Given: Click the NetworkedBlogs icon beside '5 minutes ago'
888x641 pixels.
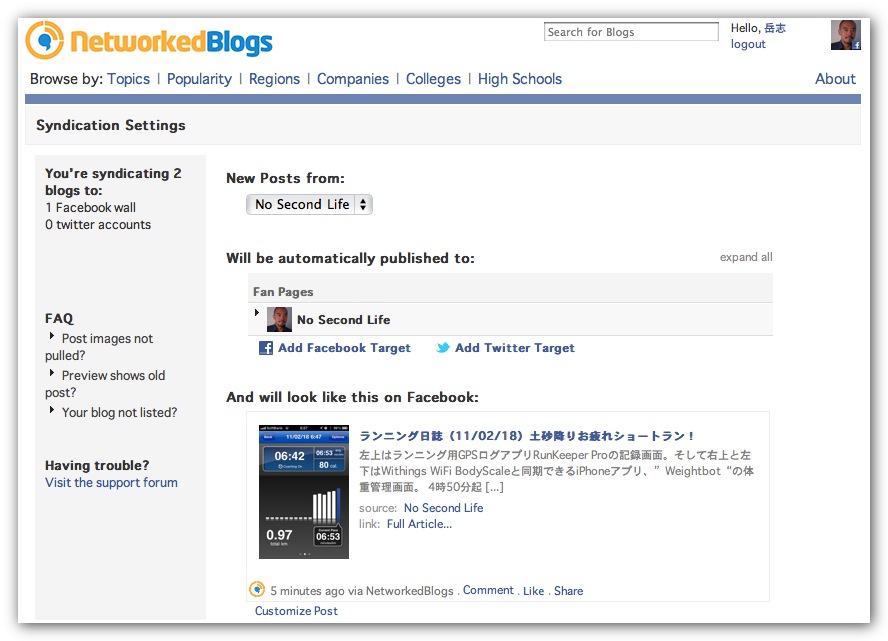Looking at the screenshot, I should (257, 589).
